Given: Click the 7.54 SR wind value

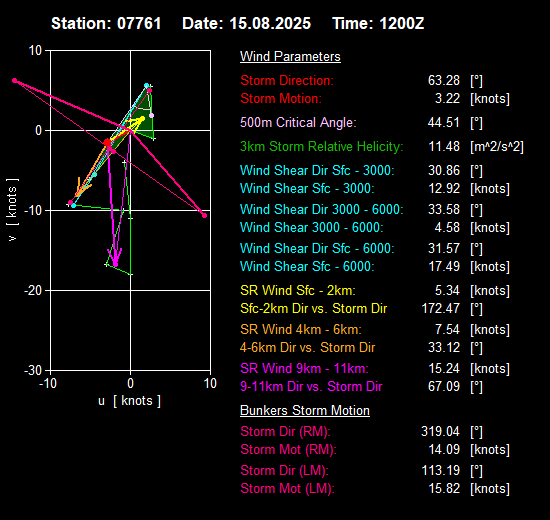Looking at the screenshot, I should [x=447, y=329].
